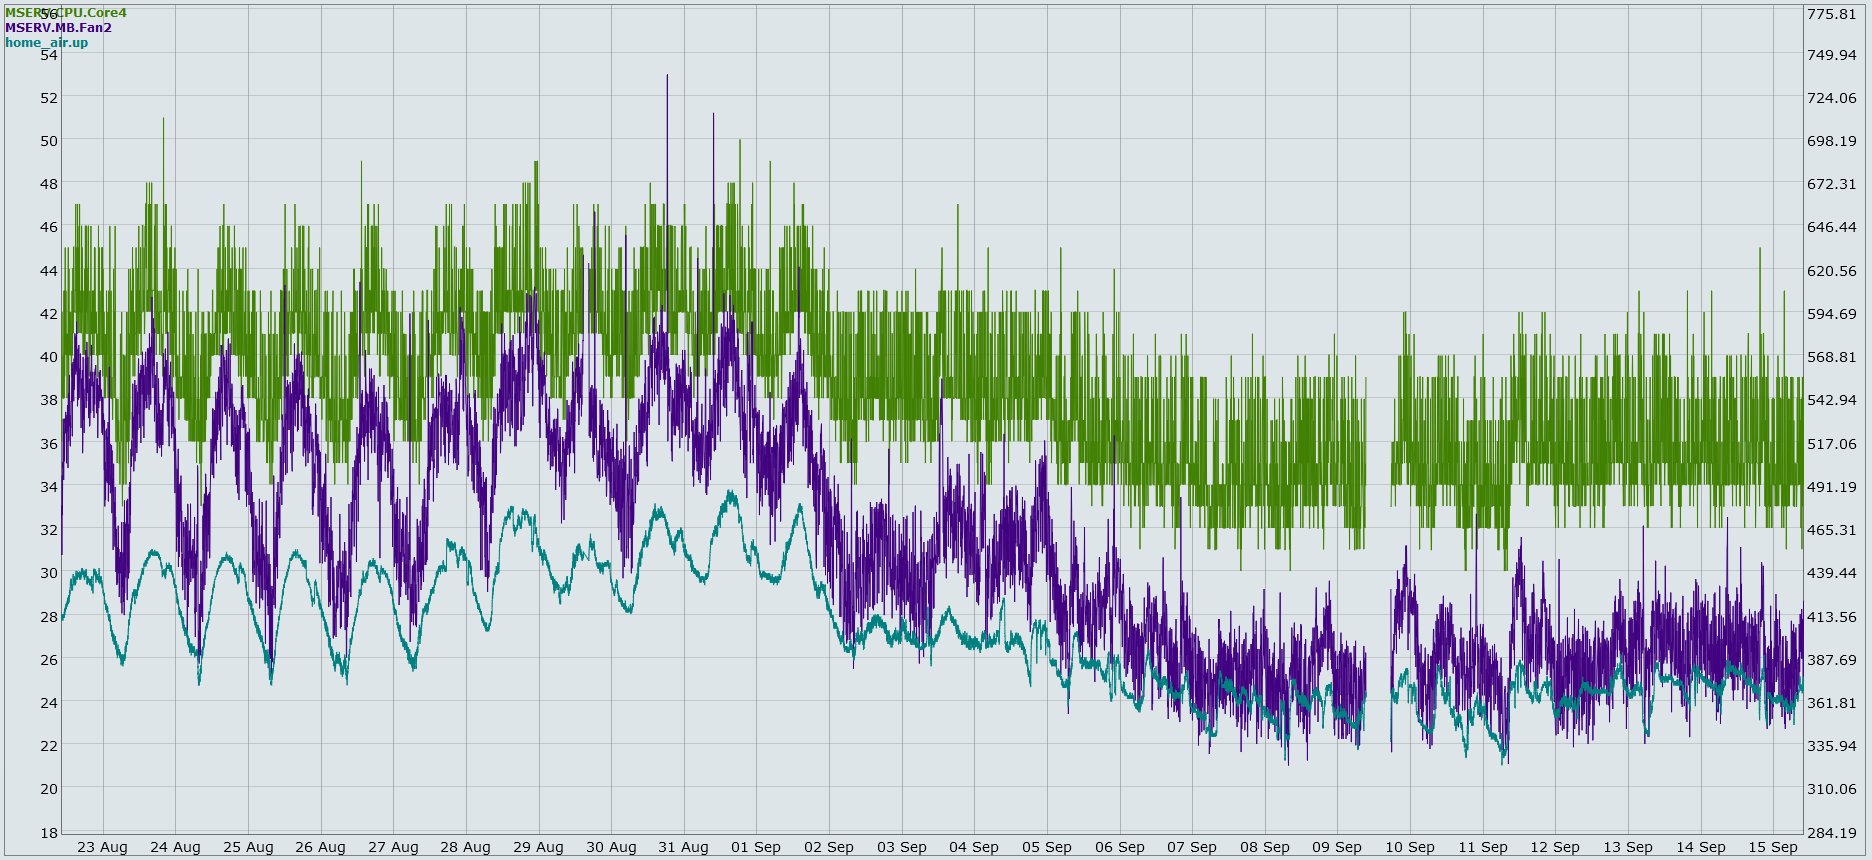
Task: Select the 31 Aug date label
Action: [x=683, y=847]
